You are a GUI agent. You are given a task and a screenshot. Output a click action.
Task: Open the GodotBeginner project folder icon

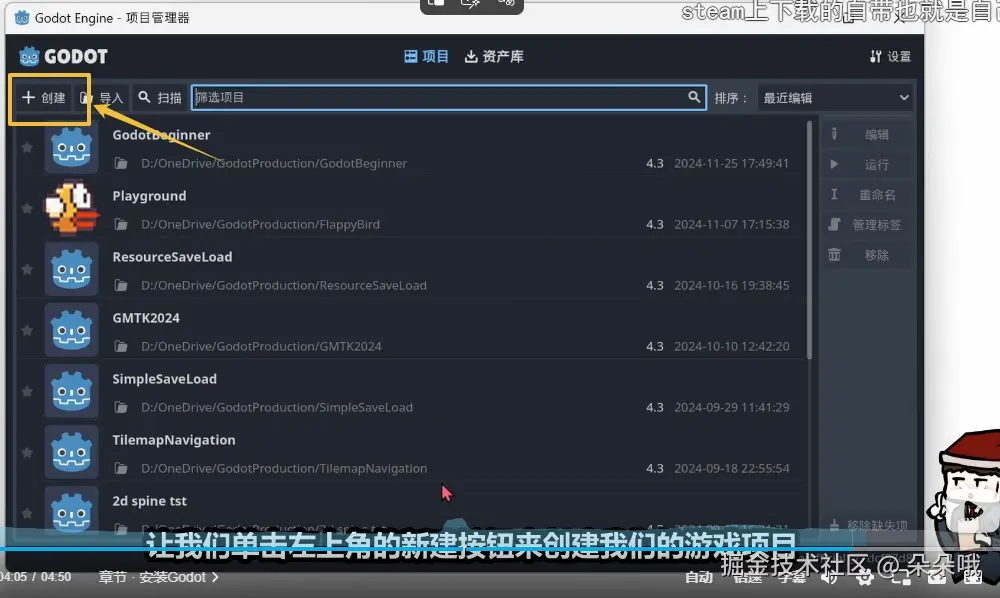click(x=121, y=164)
